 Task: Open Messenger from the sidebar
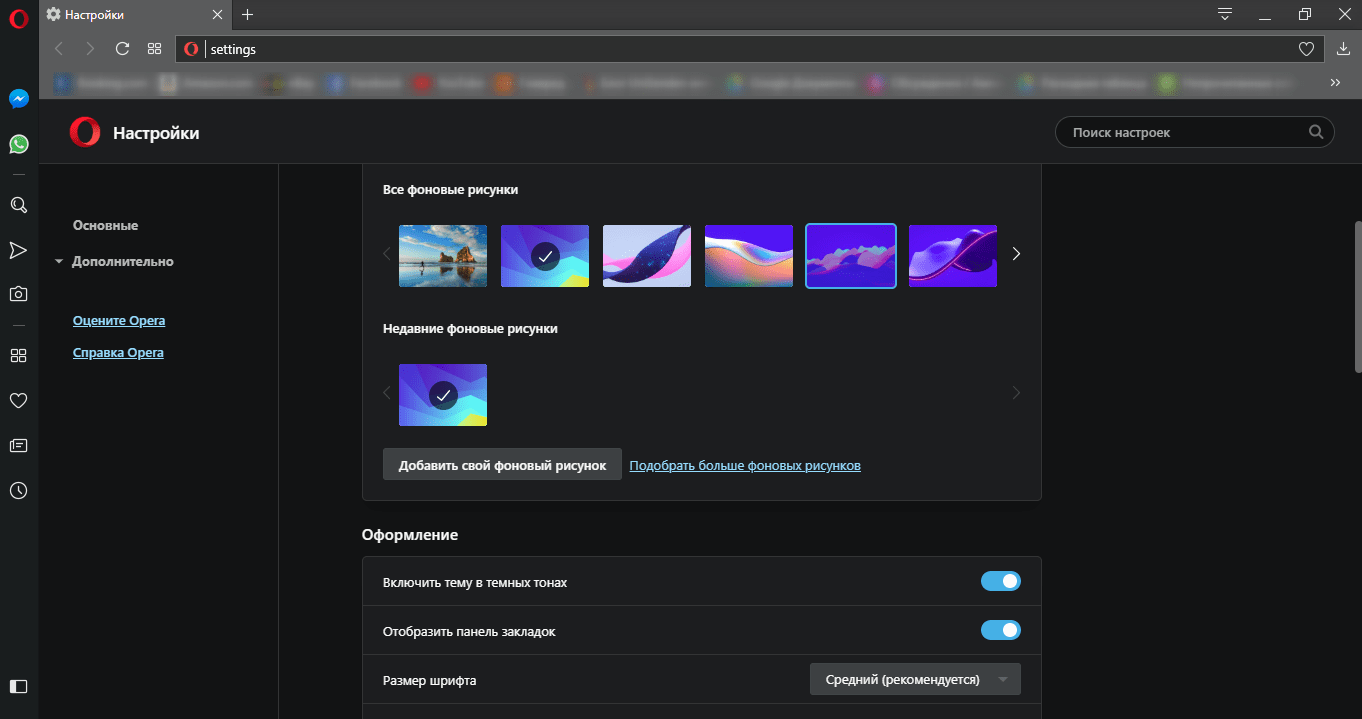click(18, 99)
